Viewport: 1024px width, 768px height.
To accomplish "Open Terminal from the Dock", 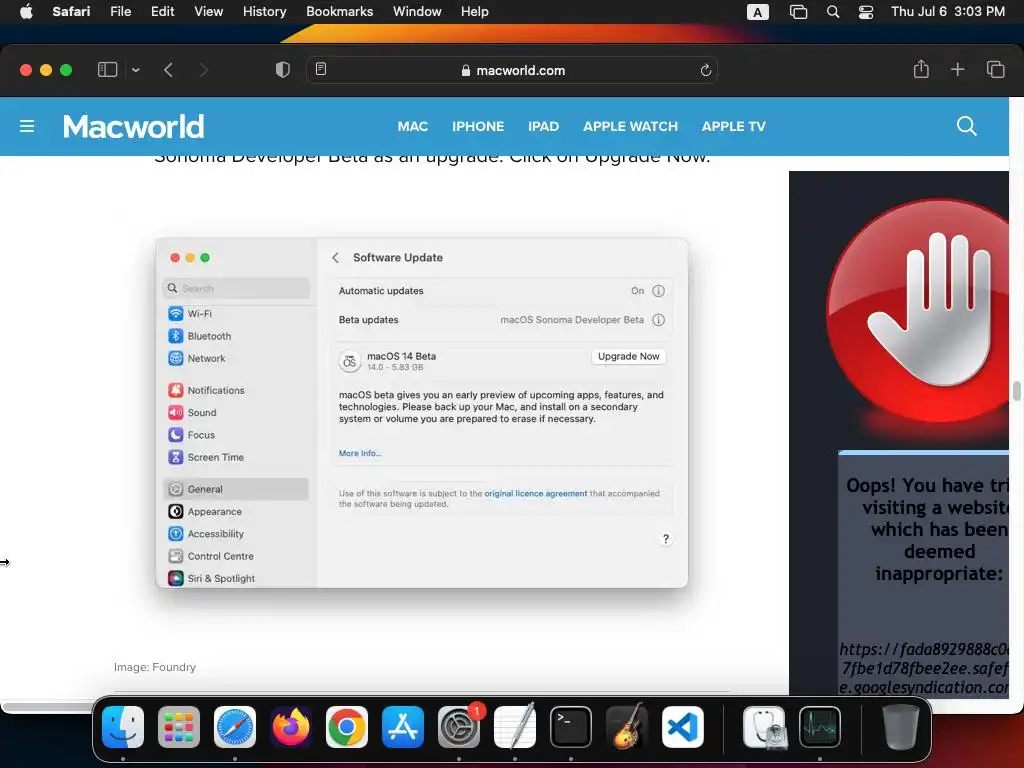I will click(x=571, y=727).
